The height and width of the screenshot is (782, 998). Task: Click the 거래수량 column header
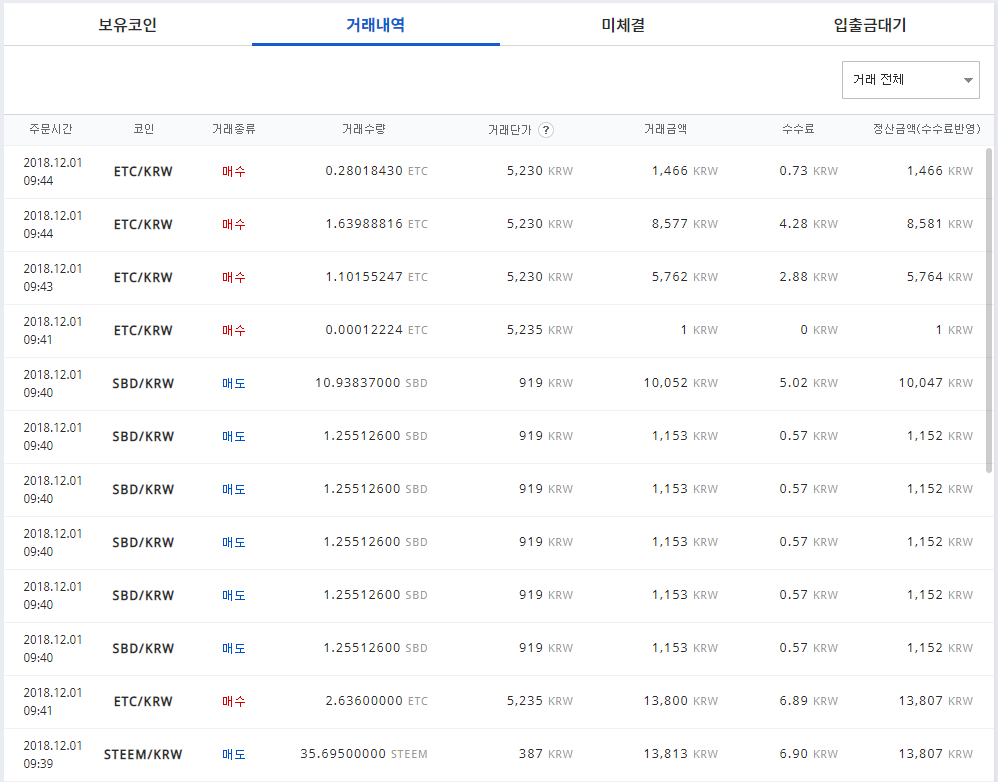pyautogui.click(x=363, y=129)
